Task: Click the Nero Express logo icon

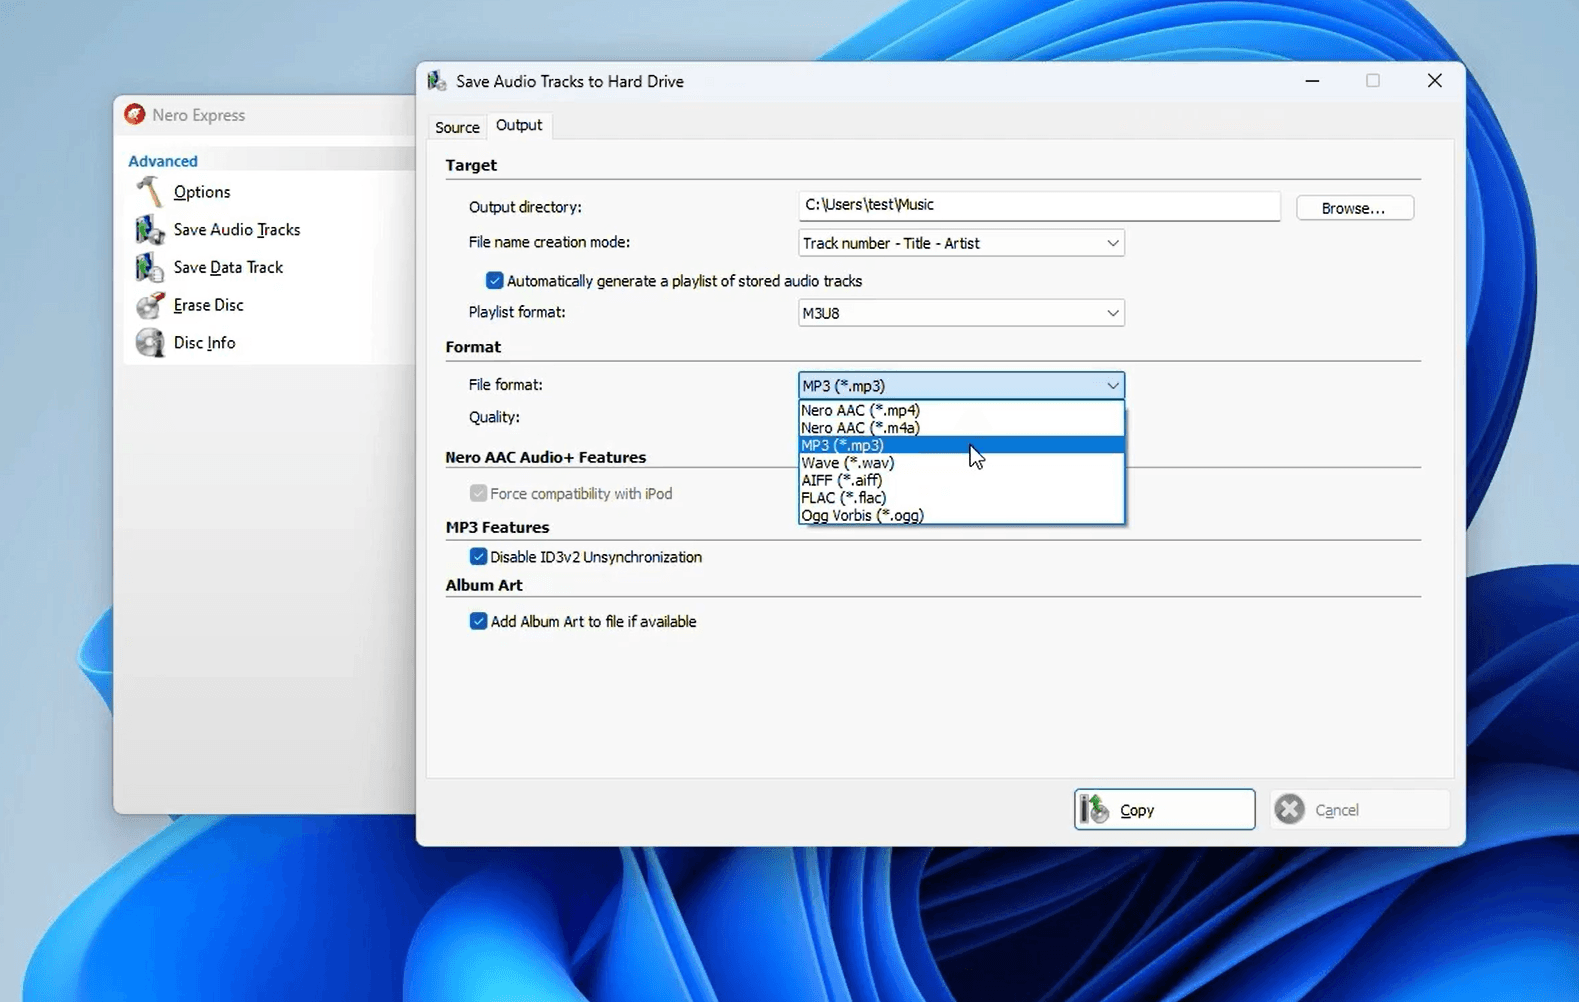Action: click(134, 115)
